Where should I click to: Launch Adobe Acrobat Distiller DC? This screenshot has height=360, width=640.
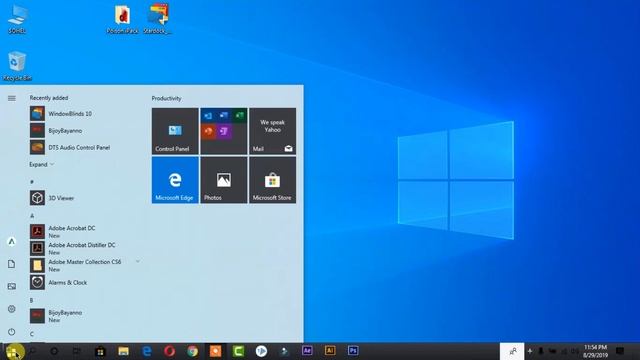(x=84, y=248)
